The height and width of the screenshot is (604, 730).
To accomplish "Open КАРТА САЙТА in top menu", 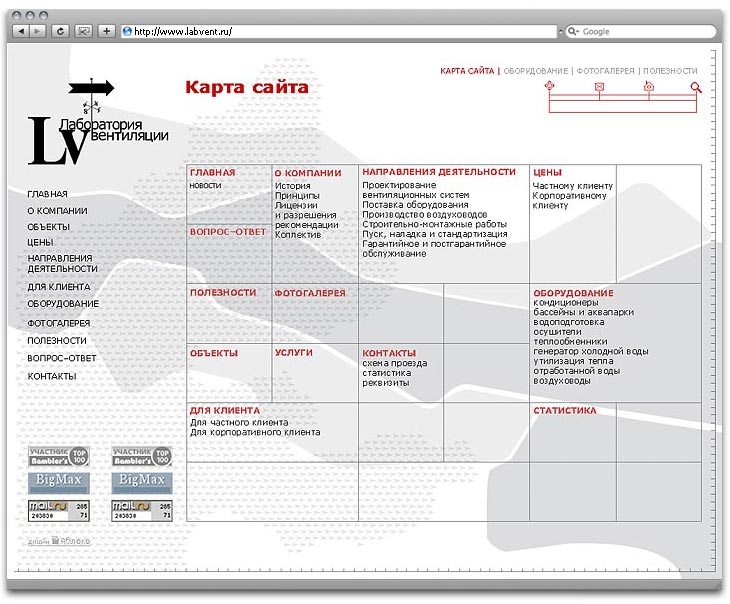I will coord(466,71).
